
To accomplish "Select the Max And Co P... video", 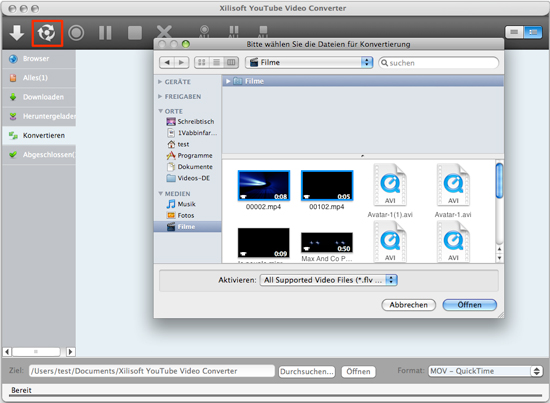I will coord(327,243).
